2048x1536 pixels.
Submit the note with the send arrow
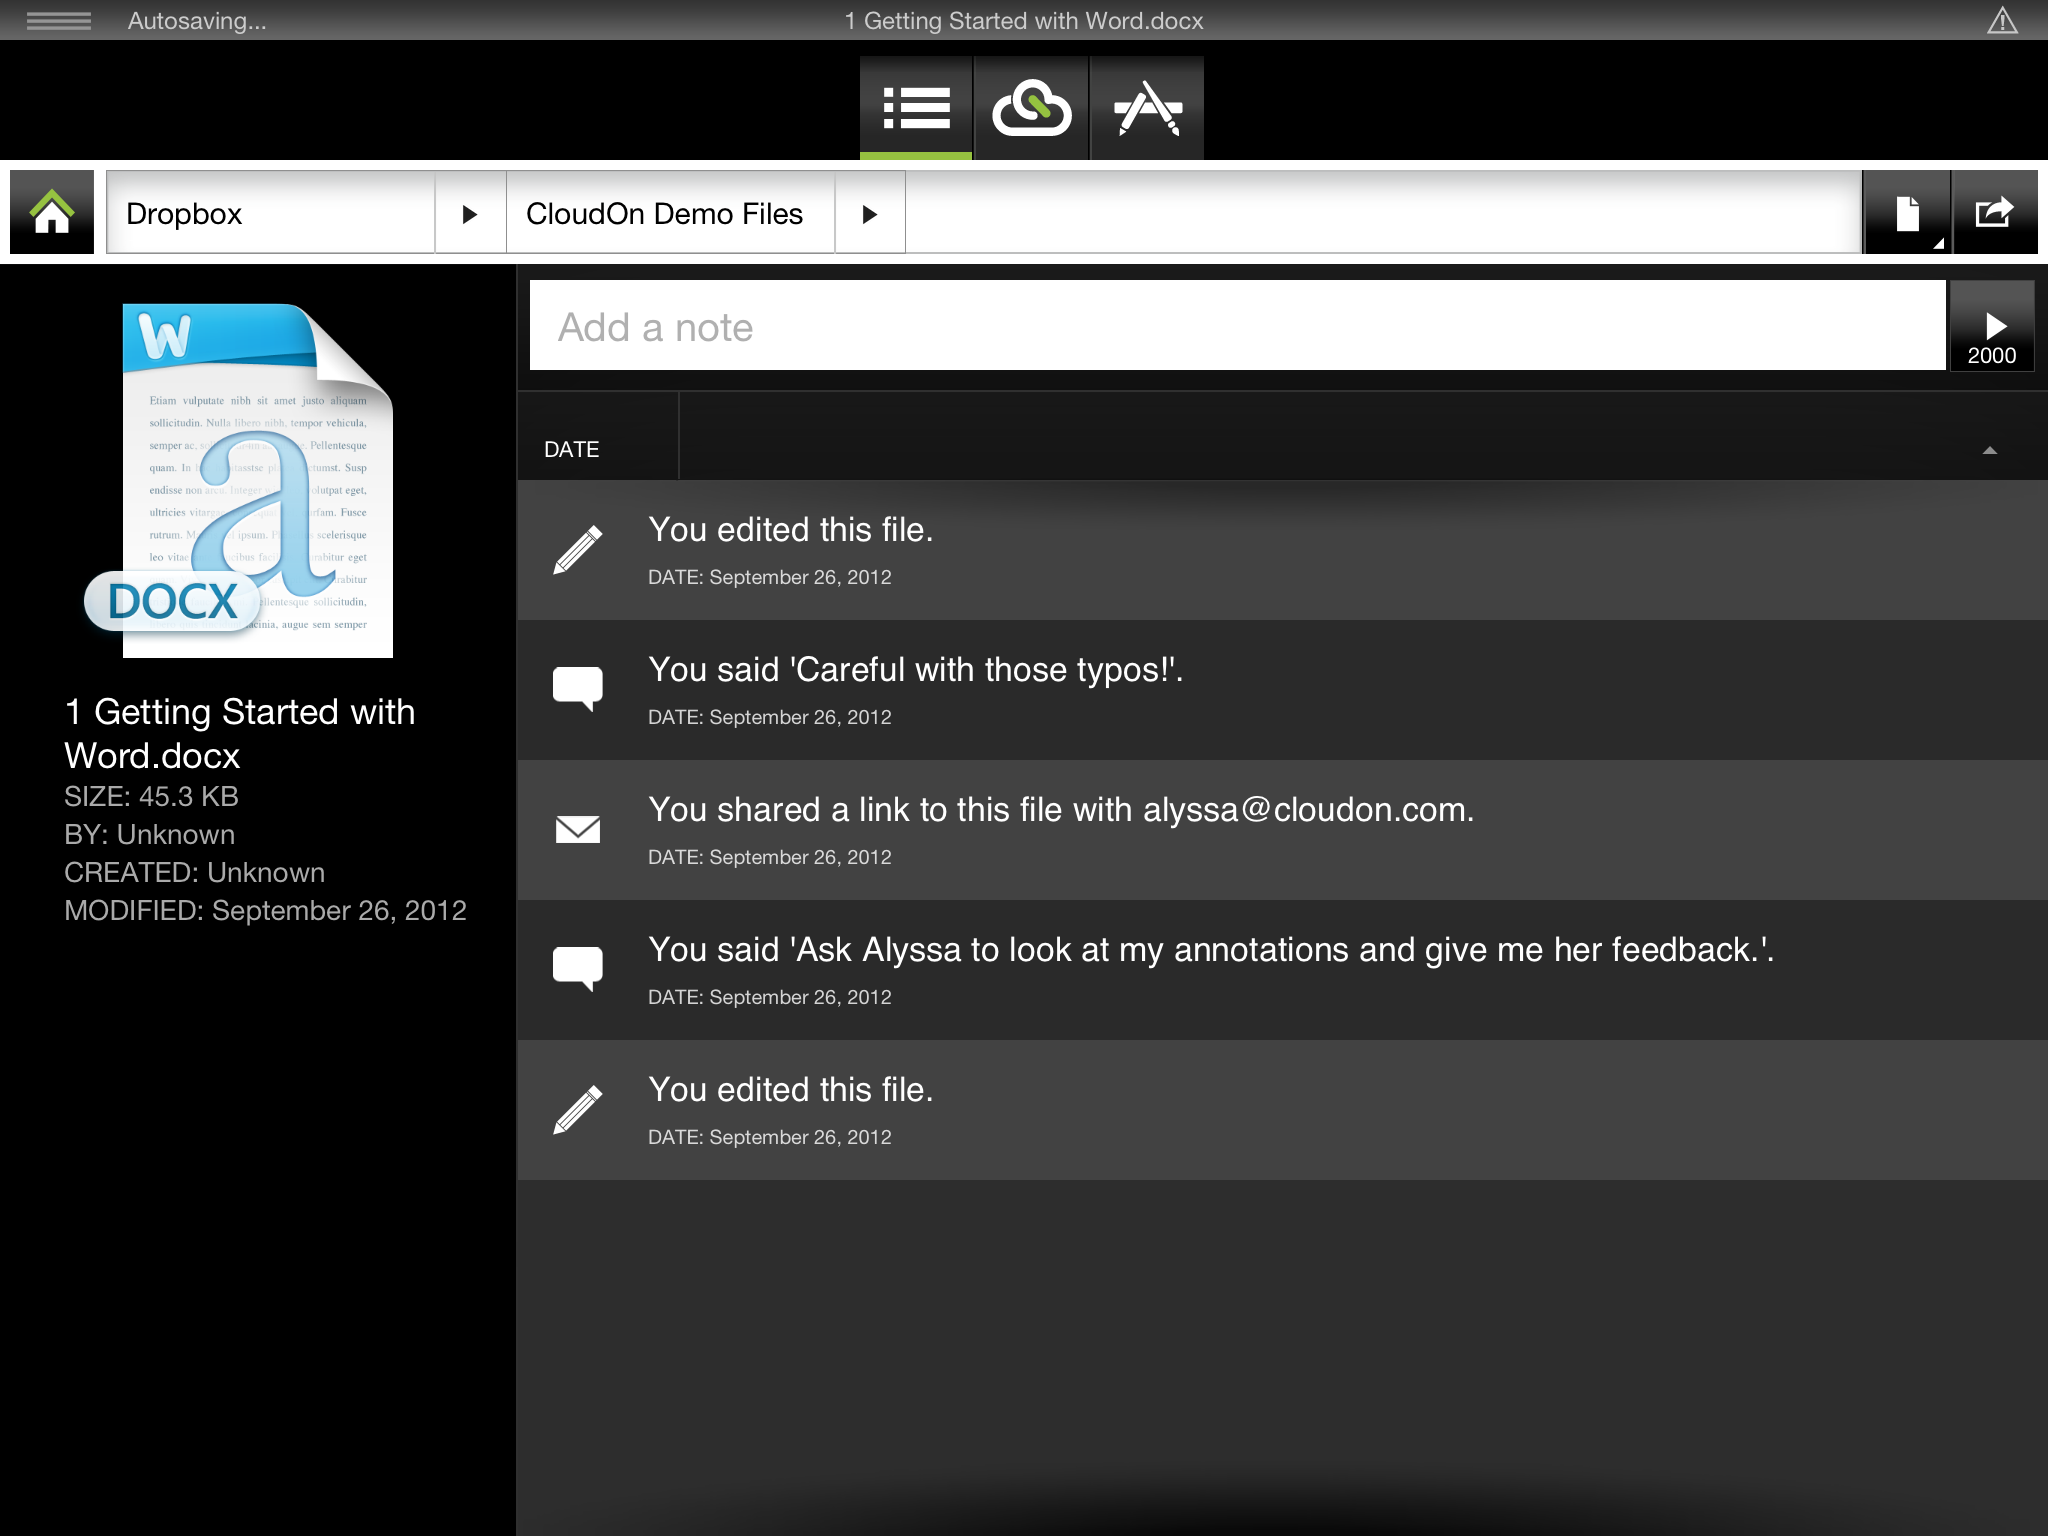(x=1992, y=328)
